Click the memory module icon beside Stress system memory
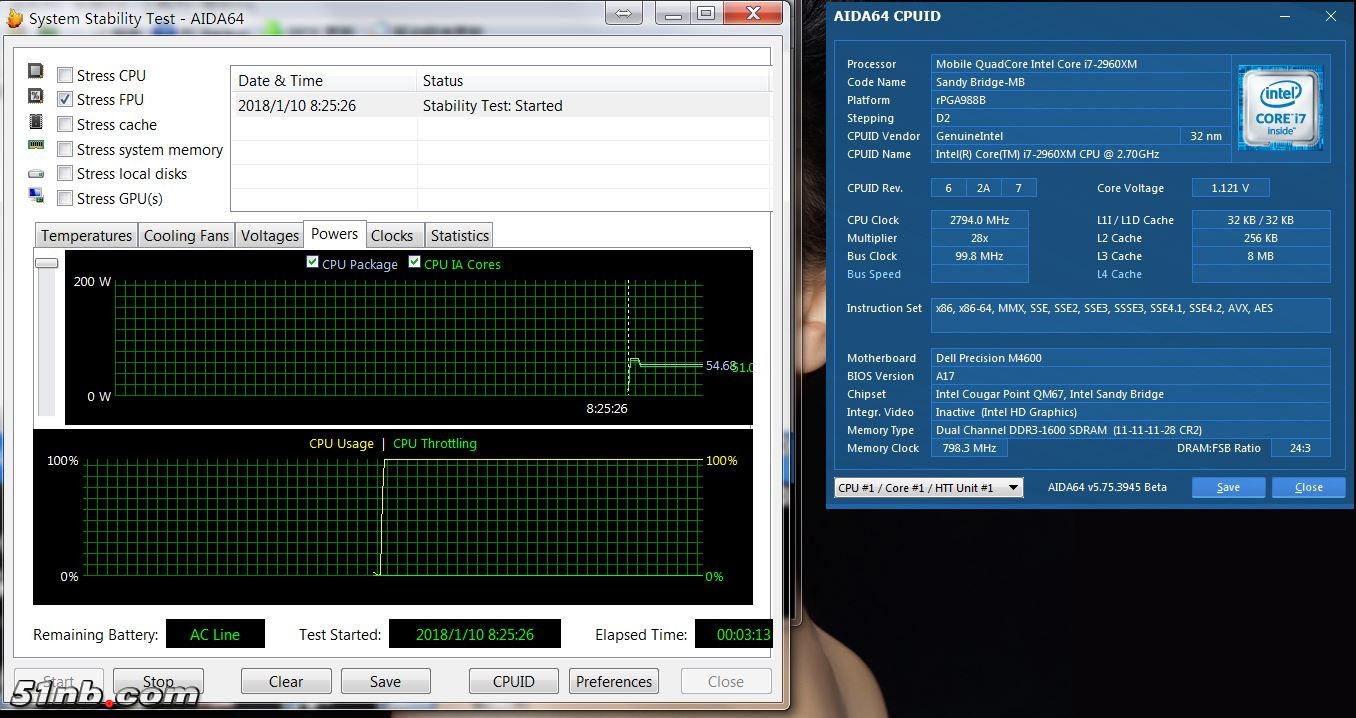 pyautogui.click(x=36, y=145)
